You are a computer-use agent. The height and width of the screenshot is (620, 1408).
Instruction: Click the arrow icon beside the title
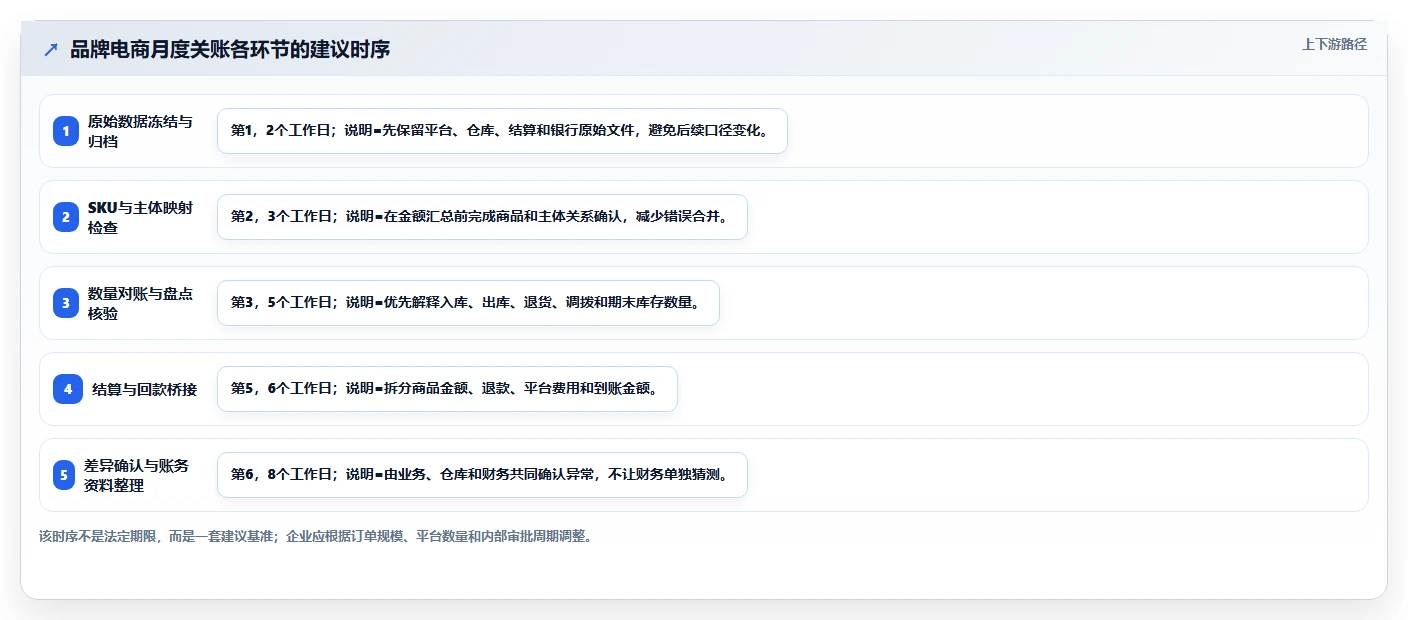51,50
